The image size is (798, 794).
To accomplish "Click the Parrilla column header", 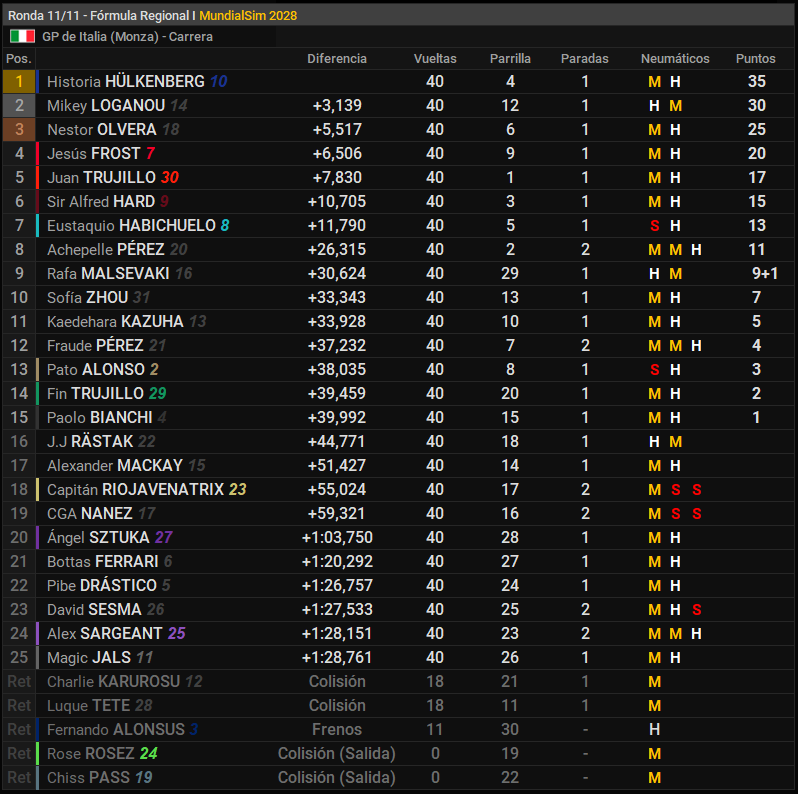I will (x=510, y=59).
